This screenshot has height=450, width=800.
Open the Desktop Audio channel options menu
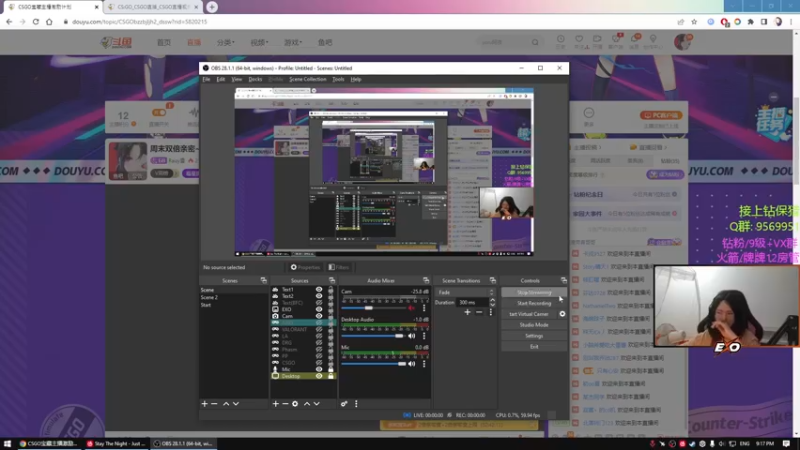(423, 336)
